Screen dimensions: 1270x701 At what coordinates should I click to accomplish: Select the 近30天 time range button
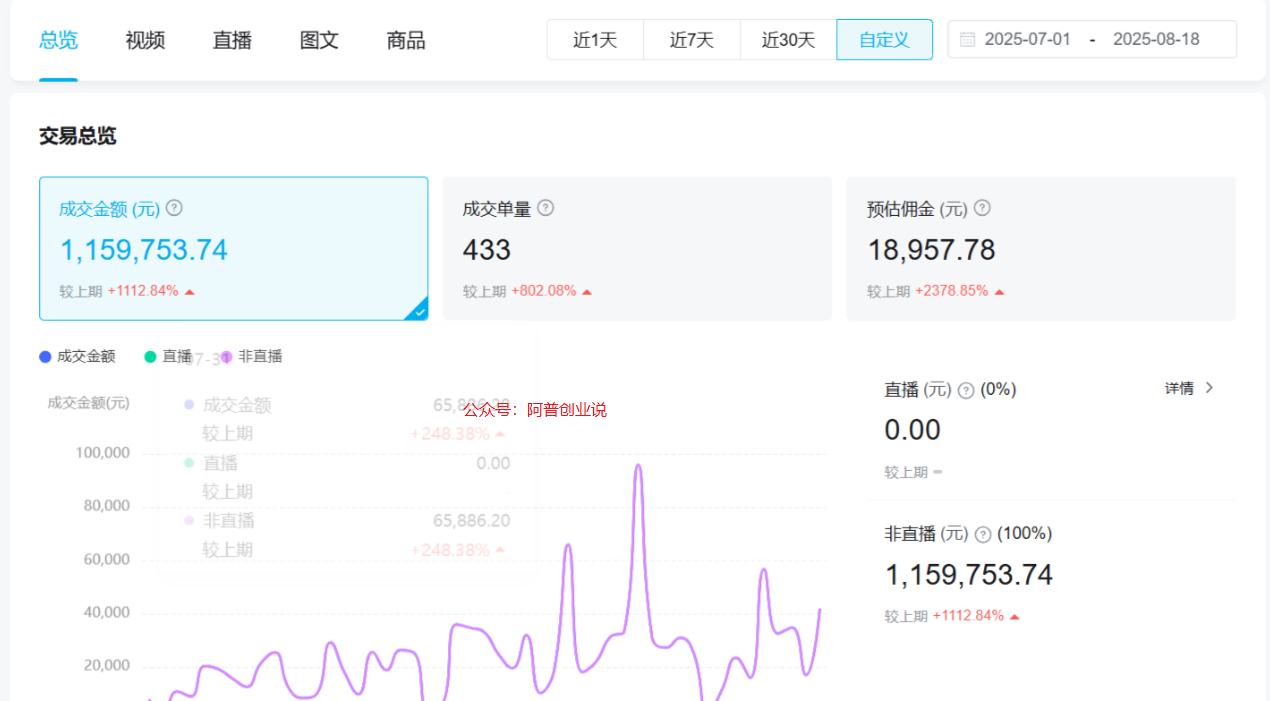click(788, 40)
